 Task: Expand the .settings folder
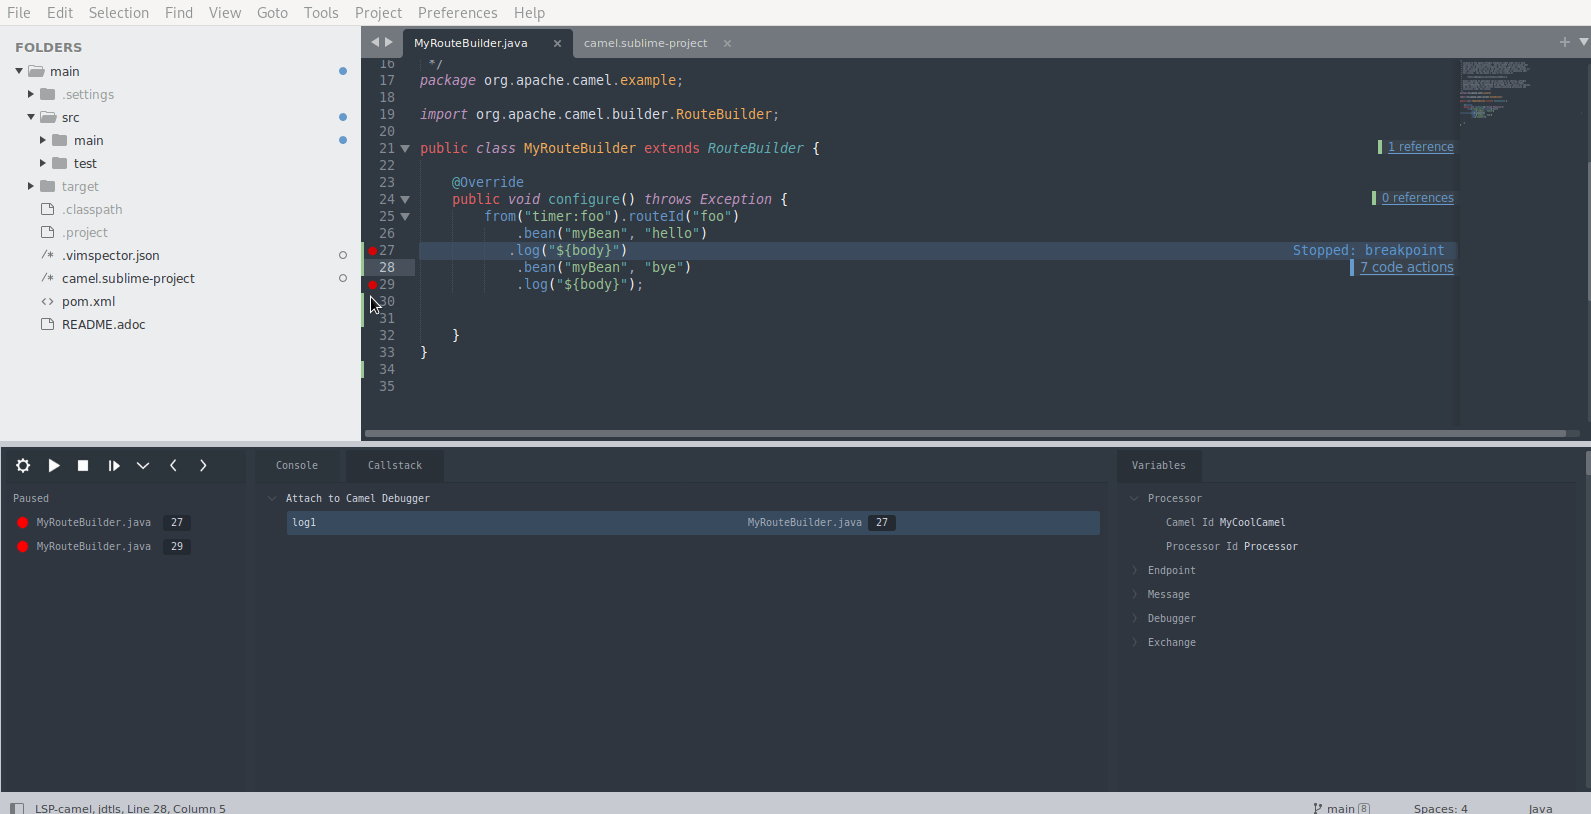point(31,94)
